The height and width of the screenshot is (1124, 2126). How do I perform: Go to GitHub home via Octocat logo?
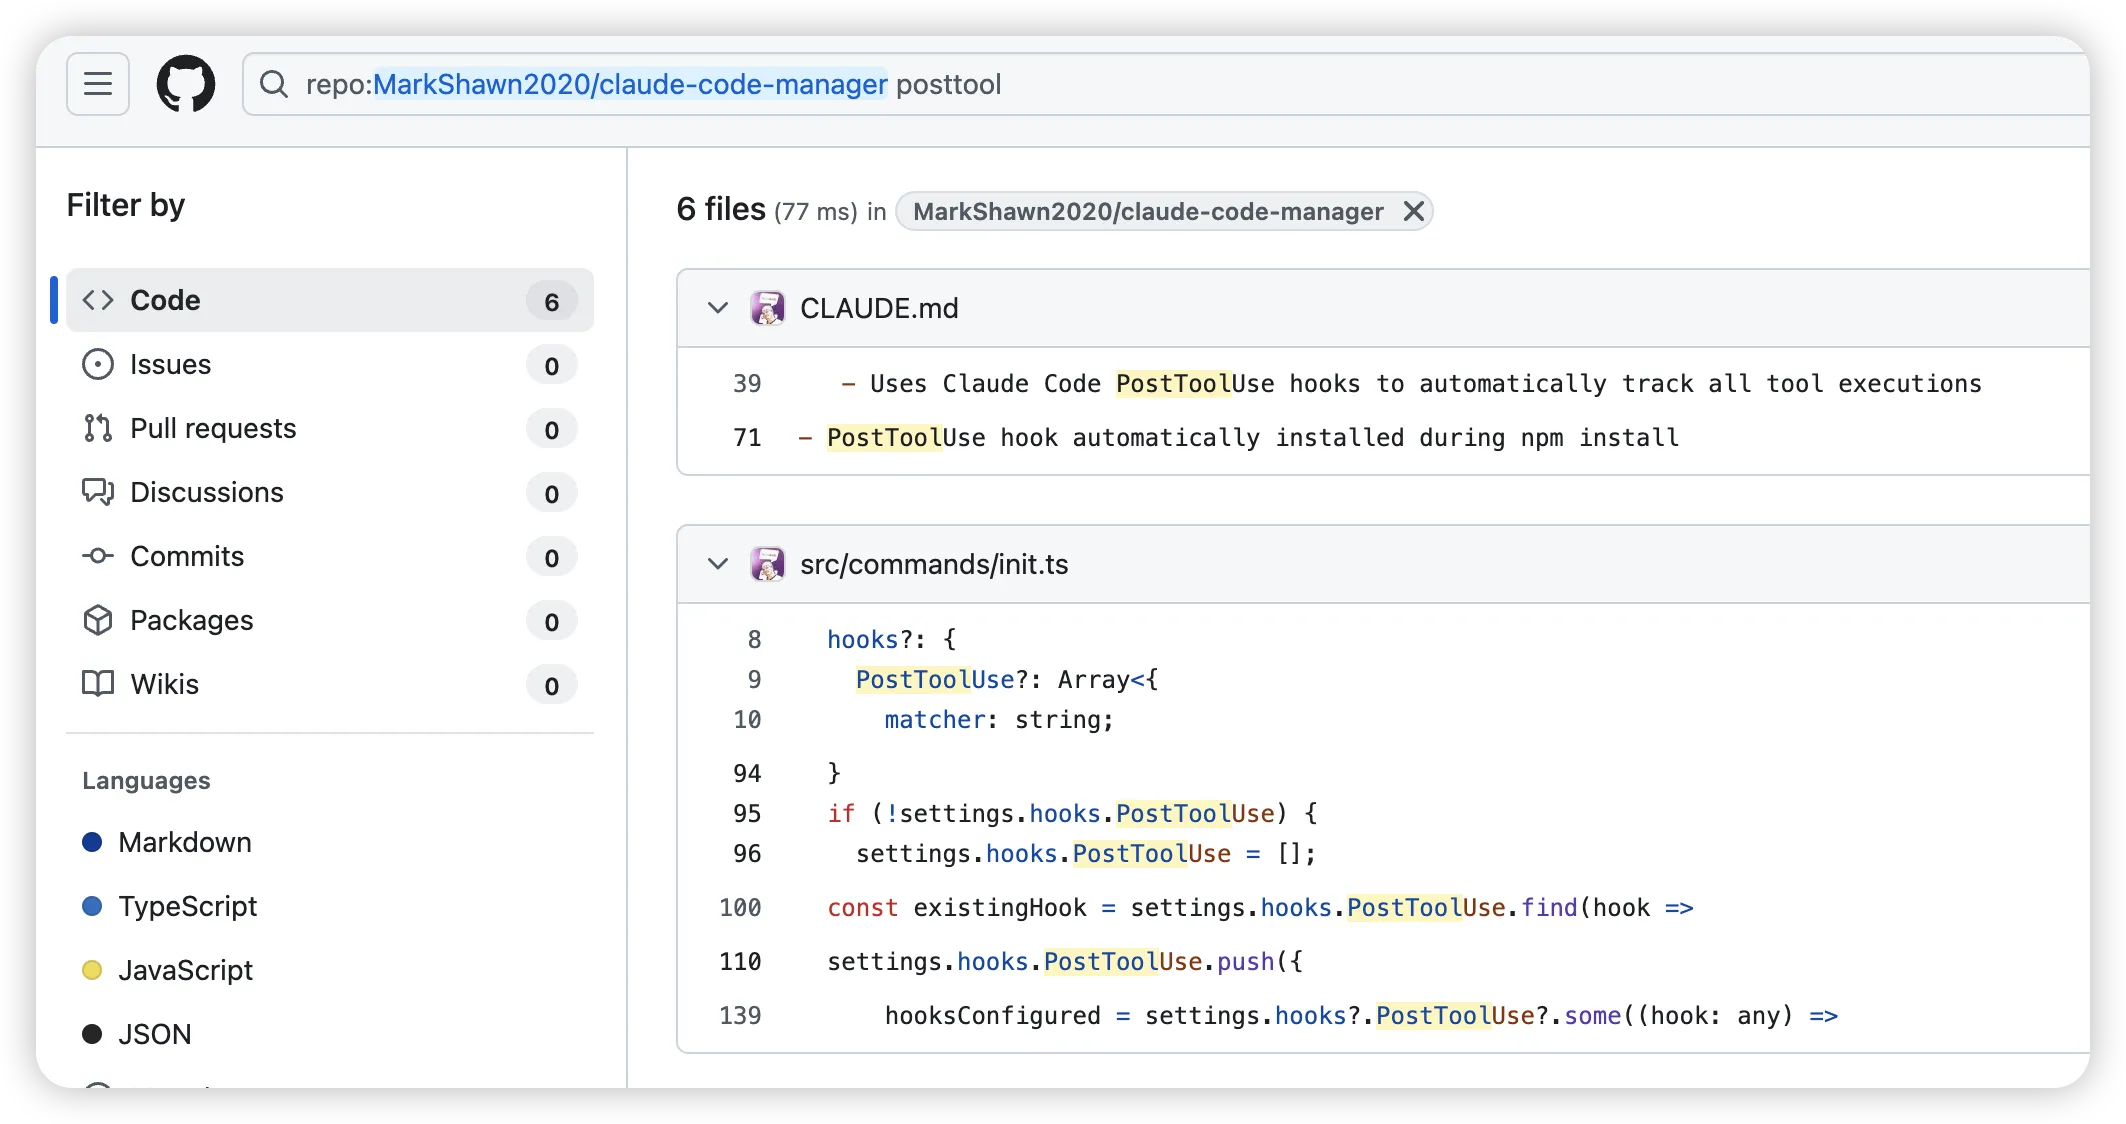click(x=186, y=84)
